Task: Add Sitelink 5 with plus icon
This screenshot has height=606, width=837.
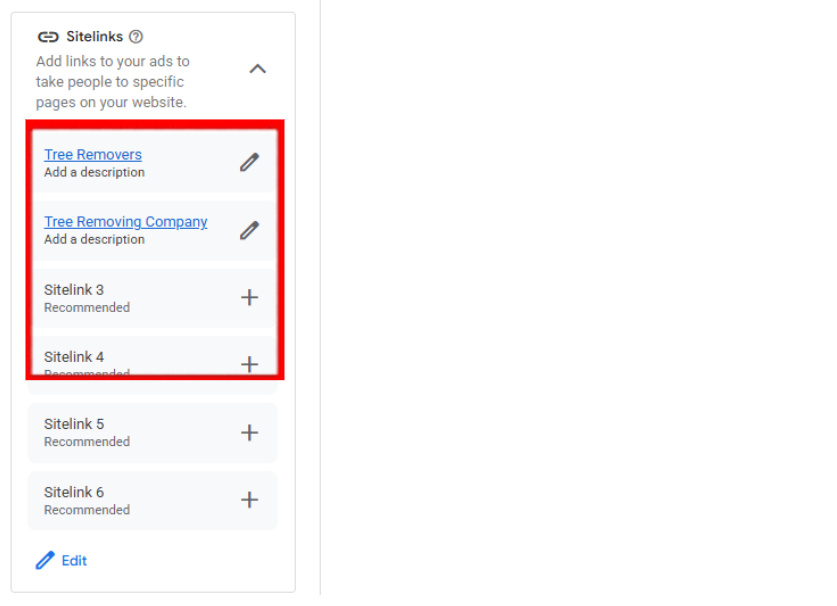Action: coord(249,432)
